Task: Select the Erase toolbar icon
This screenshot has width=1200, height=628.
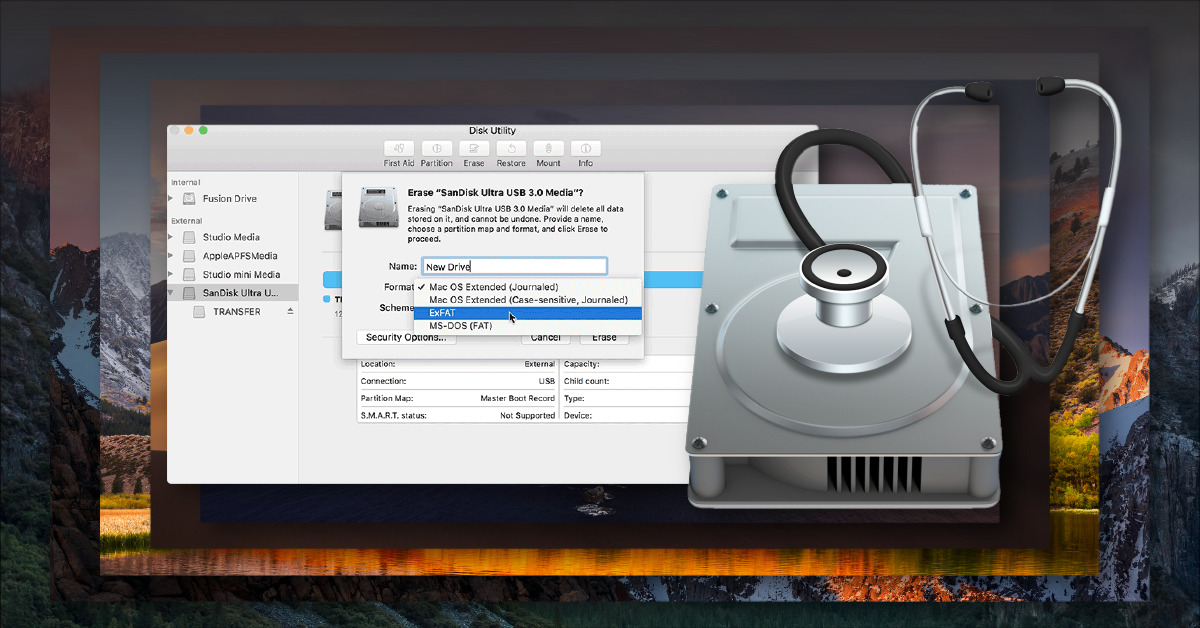Action: pyautogui.click(x=473, y=153)
